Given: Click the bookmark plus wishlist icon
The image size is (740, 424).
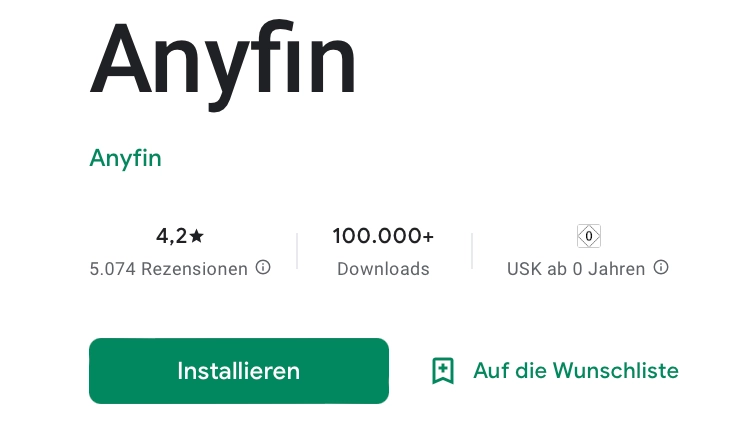Looking at the screenshot, I should click(443, 371).
